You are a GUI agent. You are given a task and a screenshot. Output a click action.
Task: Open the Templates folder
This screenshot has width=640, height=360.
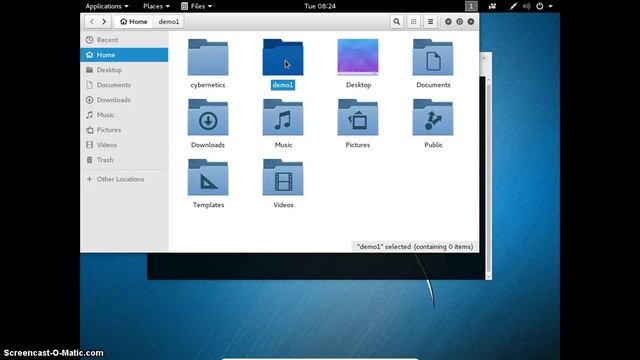coord(208,177)
